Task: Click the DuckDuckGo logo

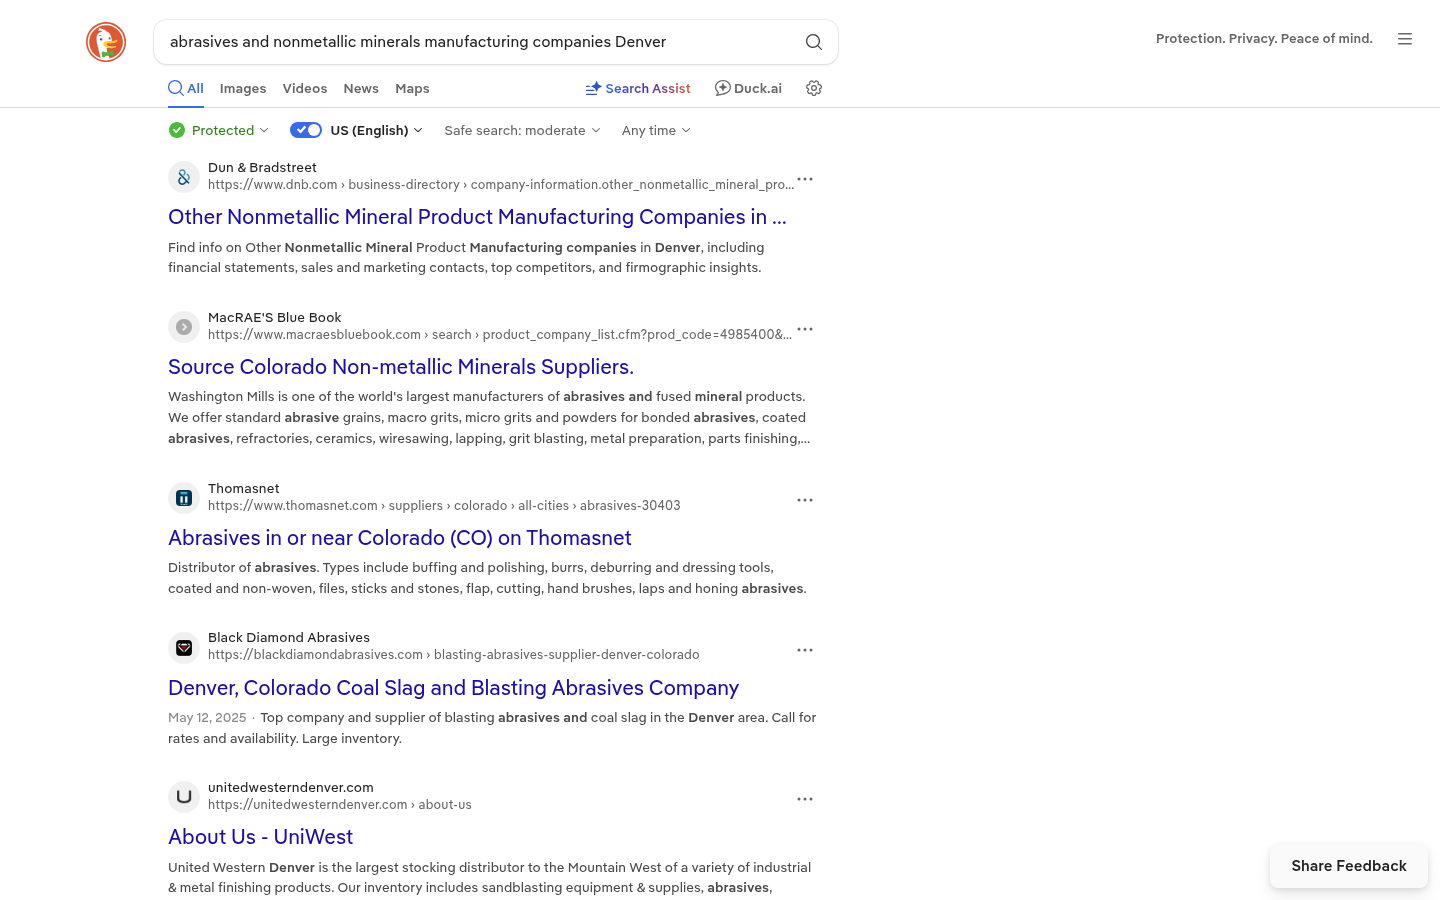Action: coord(106,42)
